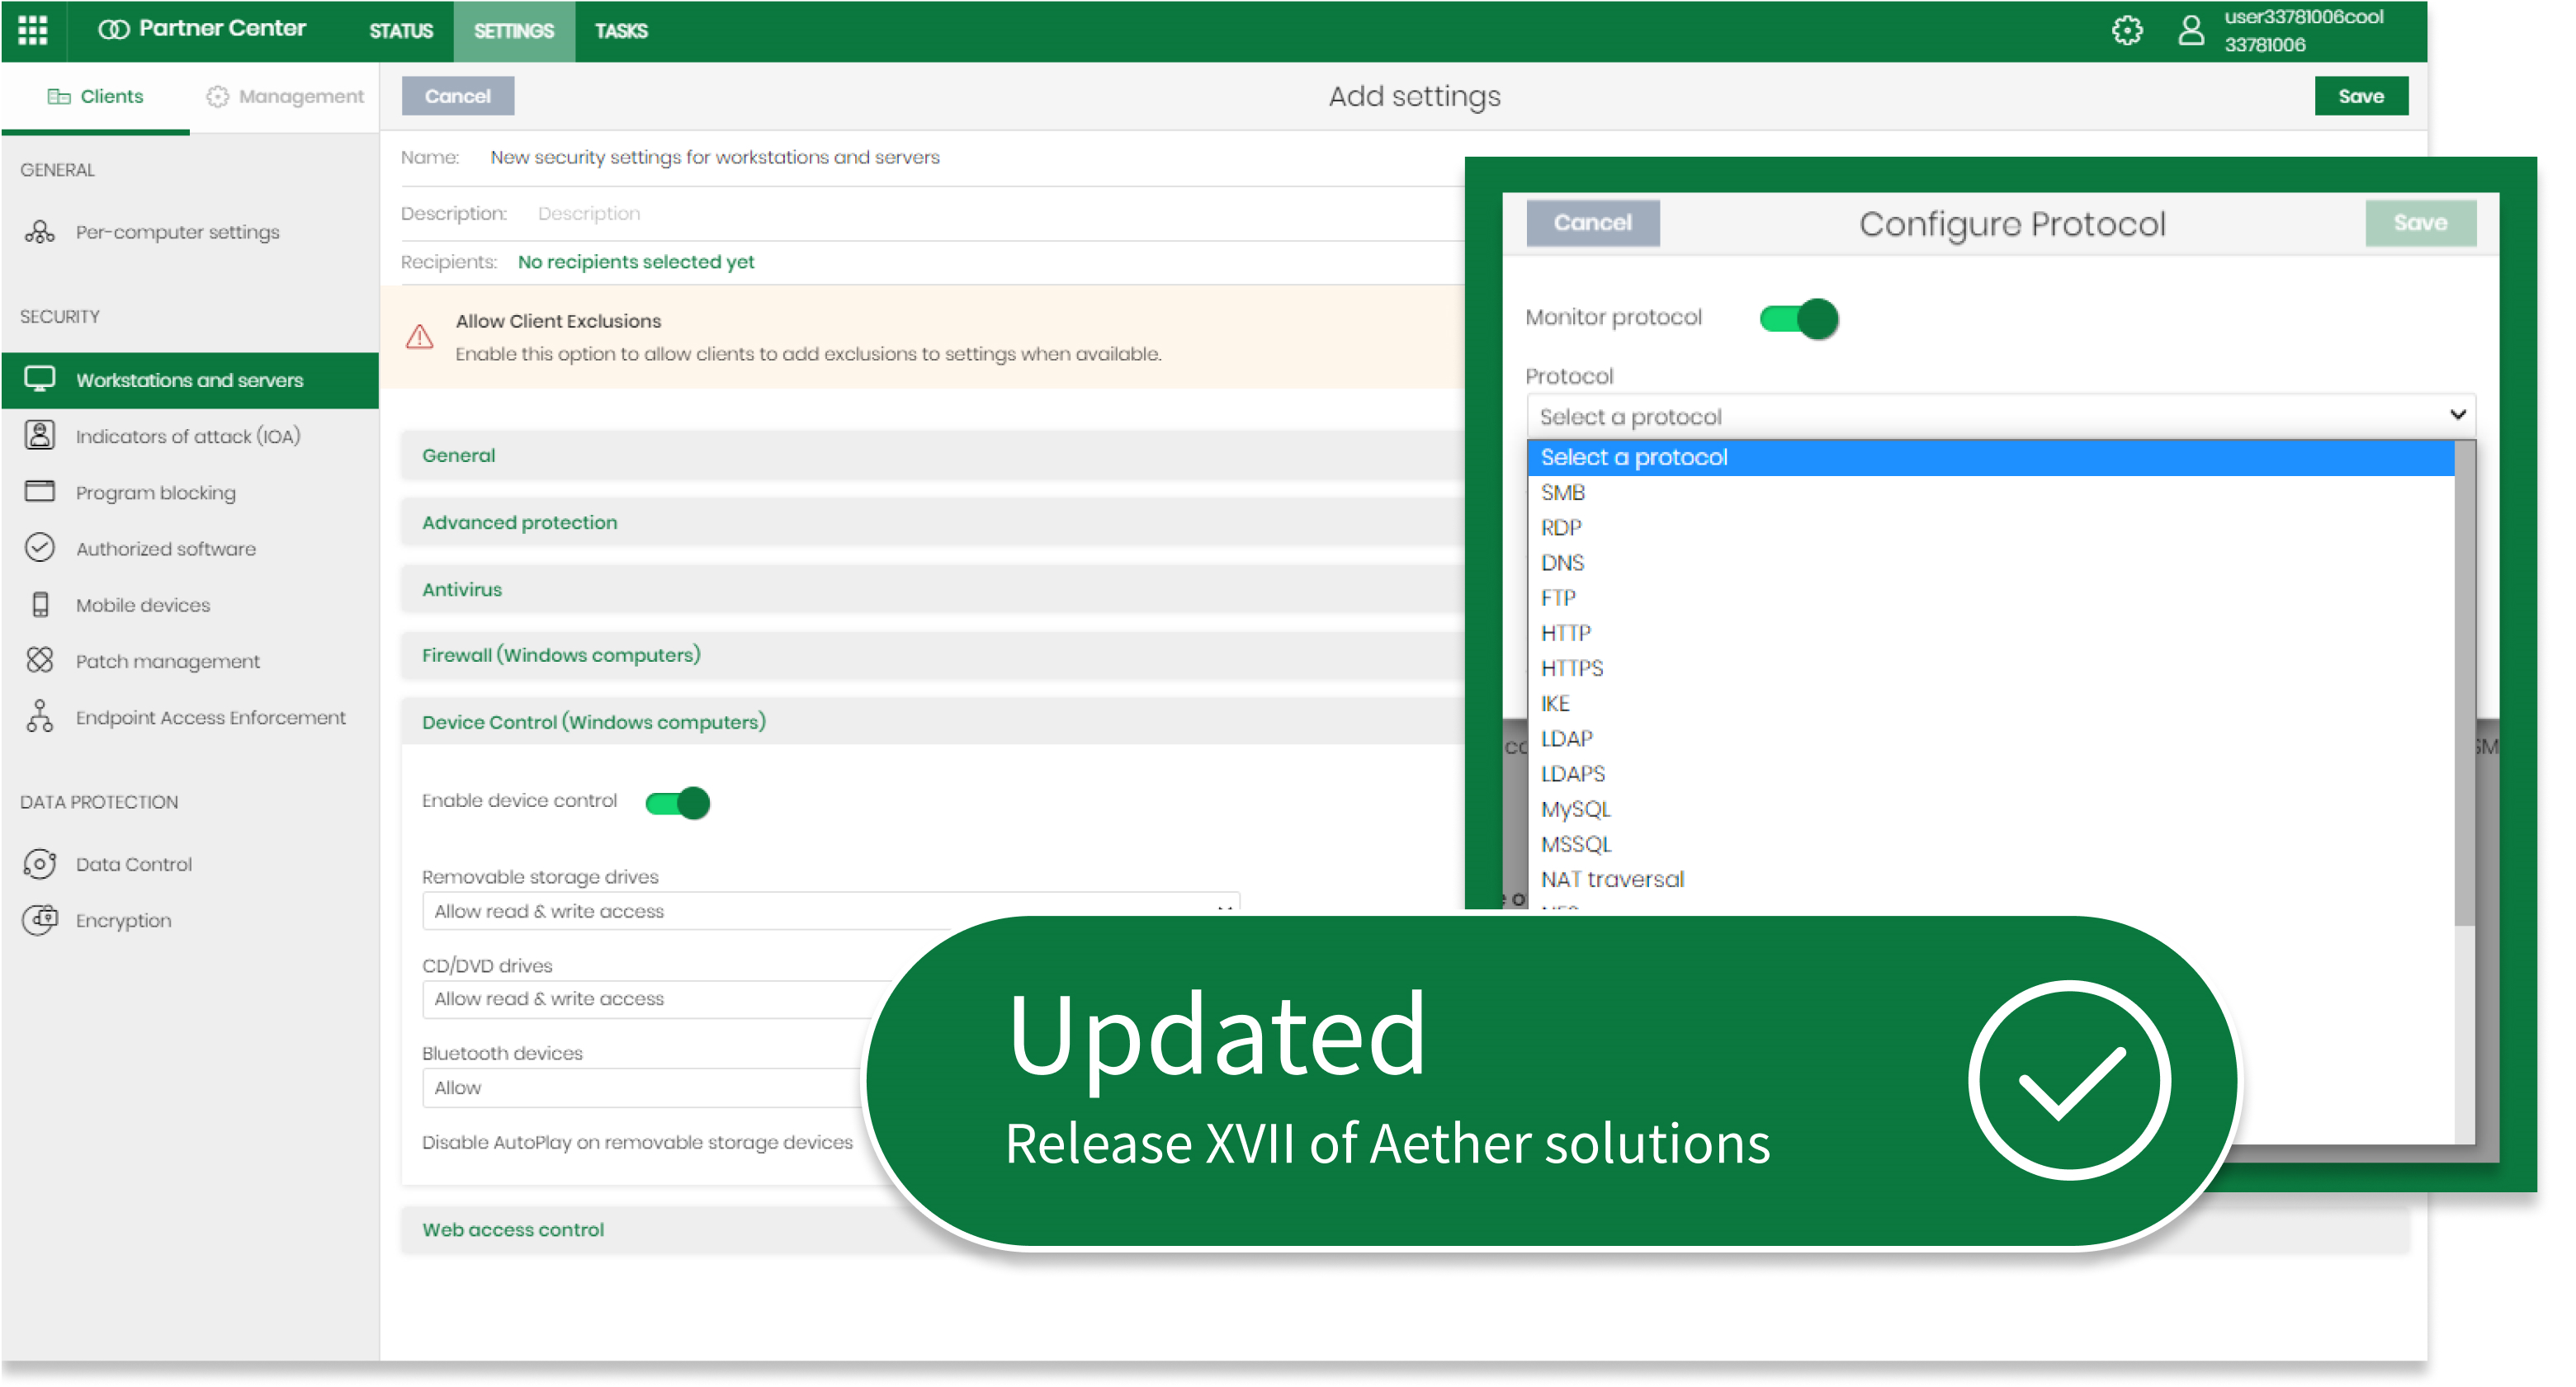Click the Data Control icon

pyautogui.click(x=40, y=863)
